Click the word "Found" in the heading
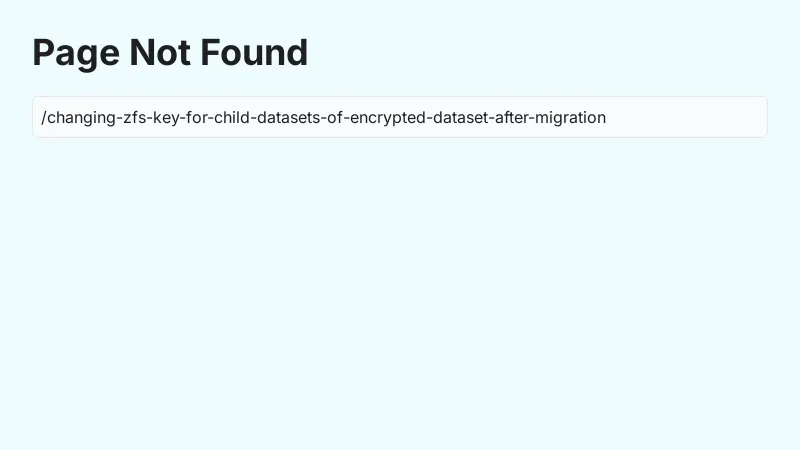This screenshot has height=450, width=800. [x=254, y=53]
